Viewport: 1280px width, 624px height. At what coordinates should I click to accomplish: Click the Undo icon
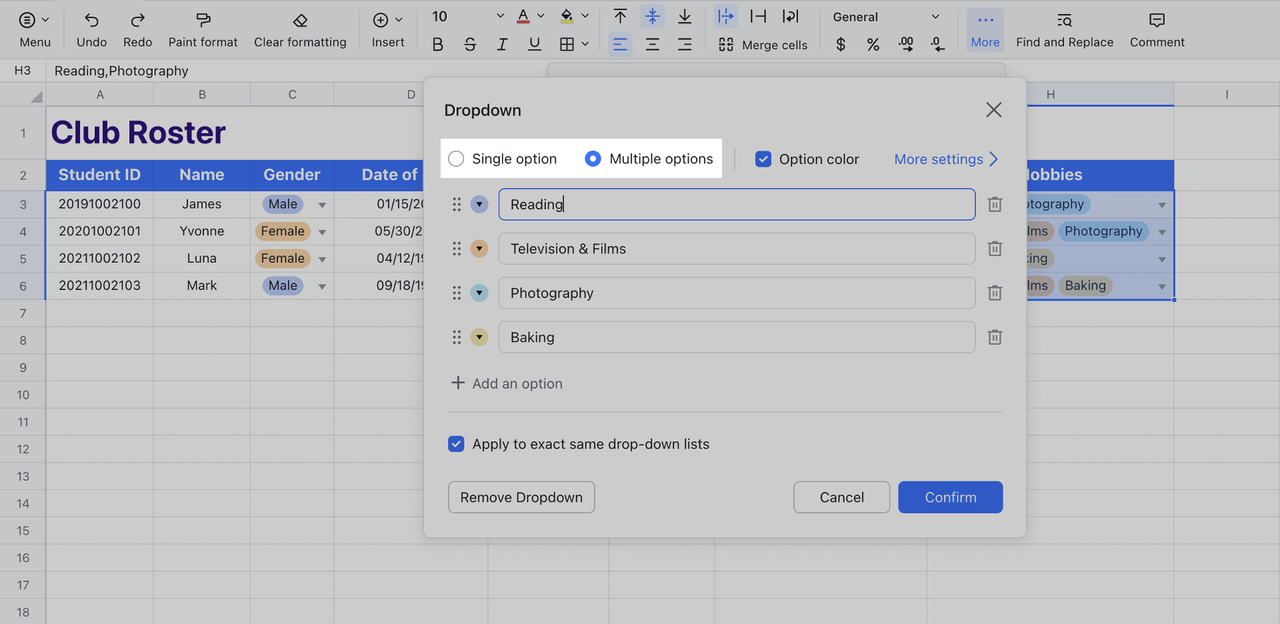pyautogui.click(x=91, y=20)
